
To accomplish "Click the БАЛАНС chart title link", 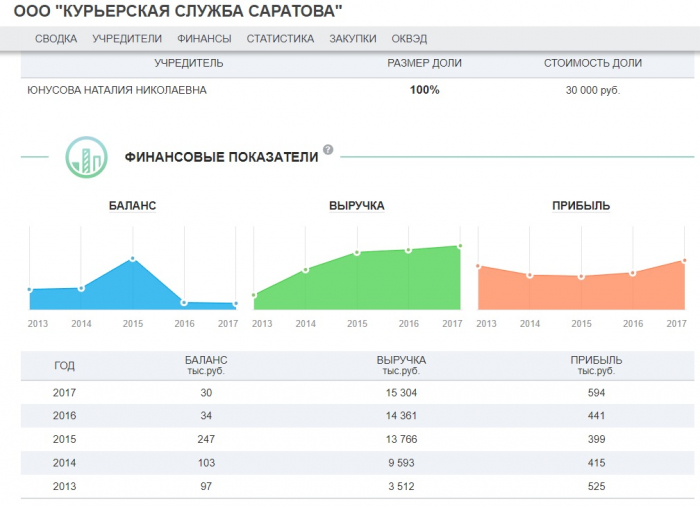I will click(x=133, y=205).
